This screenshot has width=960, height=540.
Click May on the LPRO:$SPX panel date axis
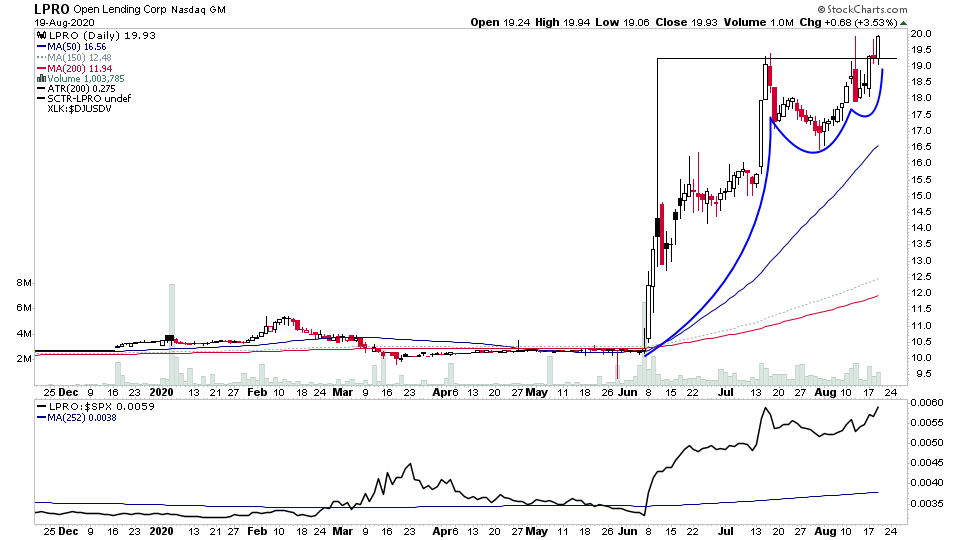(x=537, y=531)
